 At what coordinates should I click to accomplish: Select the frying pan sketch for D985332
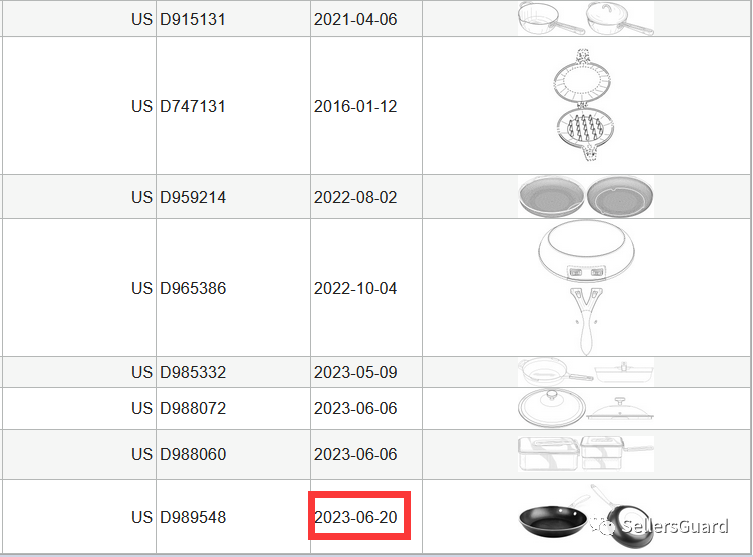586,372
